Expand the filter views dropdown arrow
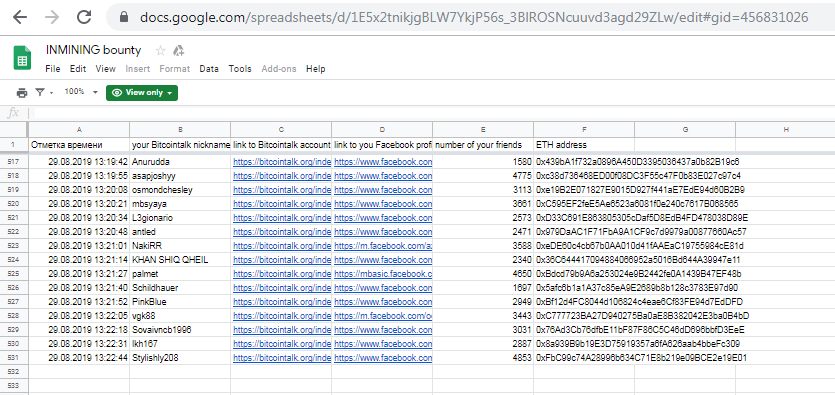The width and height of the screenshot is (835, 395). 52,93
